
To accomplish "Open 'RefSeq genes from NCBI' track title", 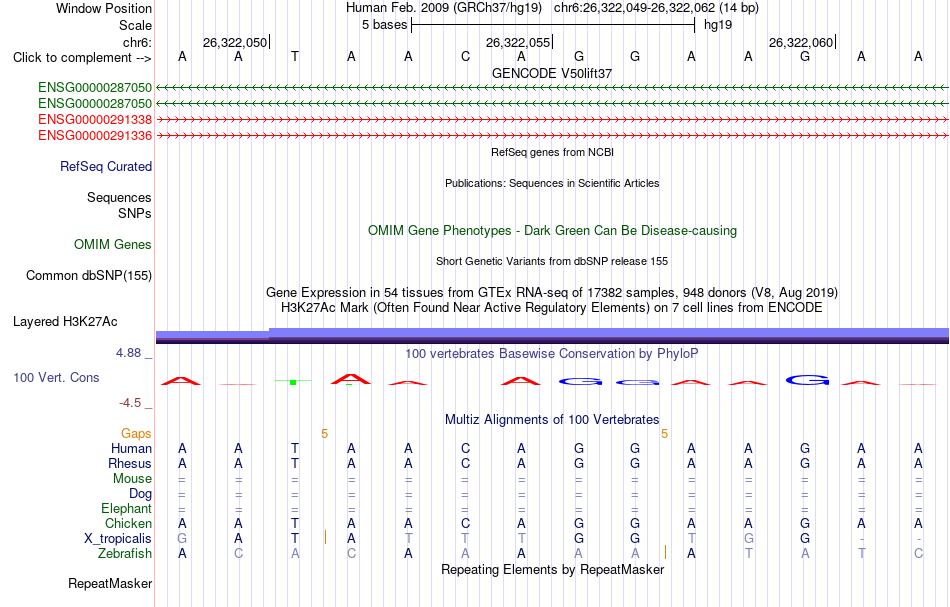I will 553,152.
